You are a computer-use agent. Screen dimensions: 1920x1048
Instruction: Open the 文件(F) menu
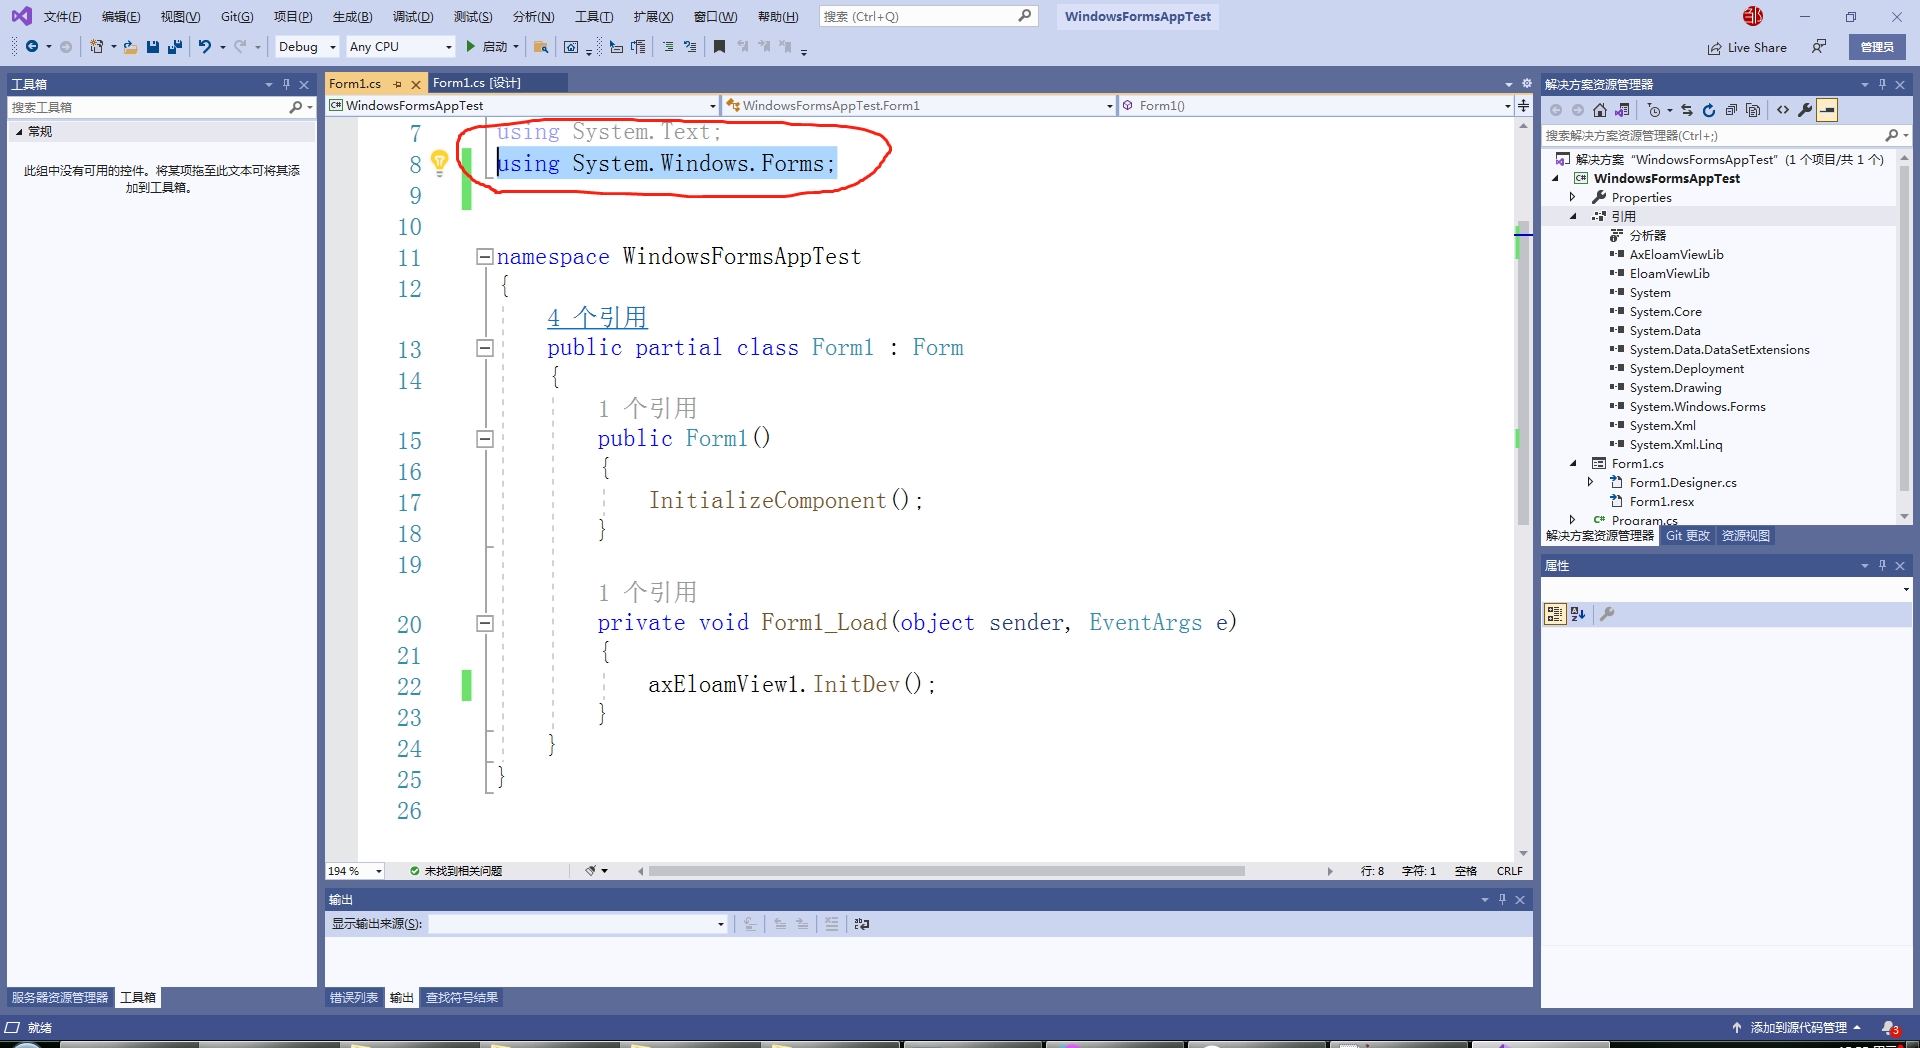(x=62, y=16)
